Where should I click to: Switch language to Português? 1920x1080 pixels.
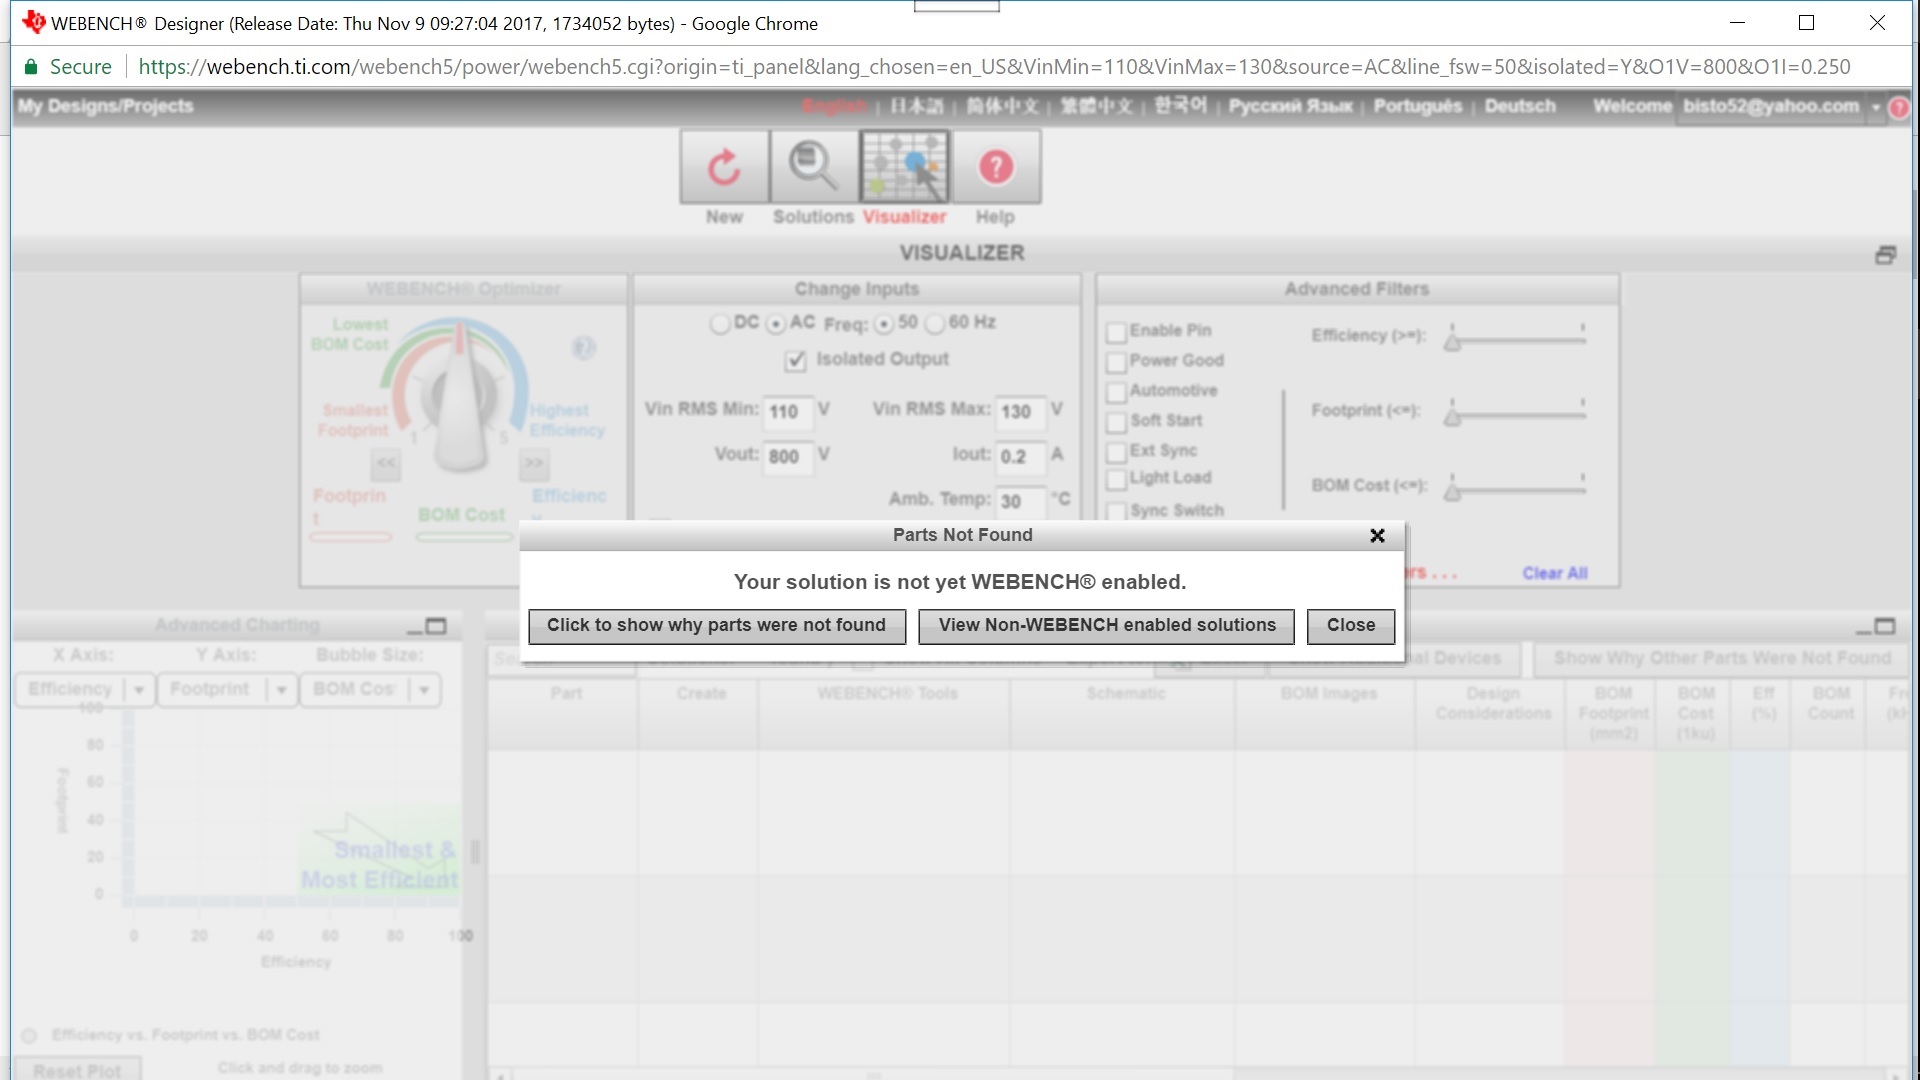pyautogui.click(x=1417, y=107)
